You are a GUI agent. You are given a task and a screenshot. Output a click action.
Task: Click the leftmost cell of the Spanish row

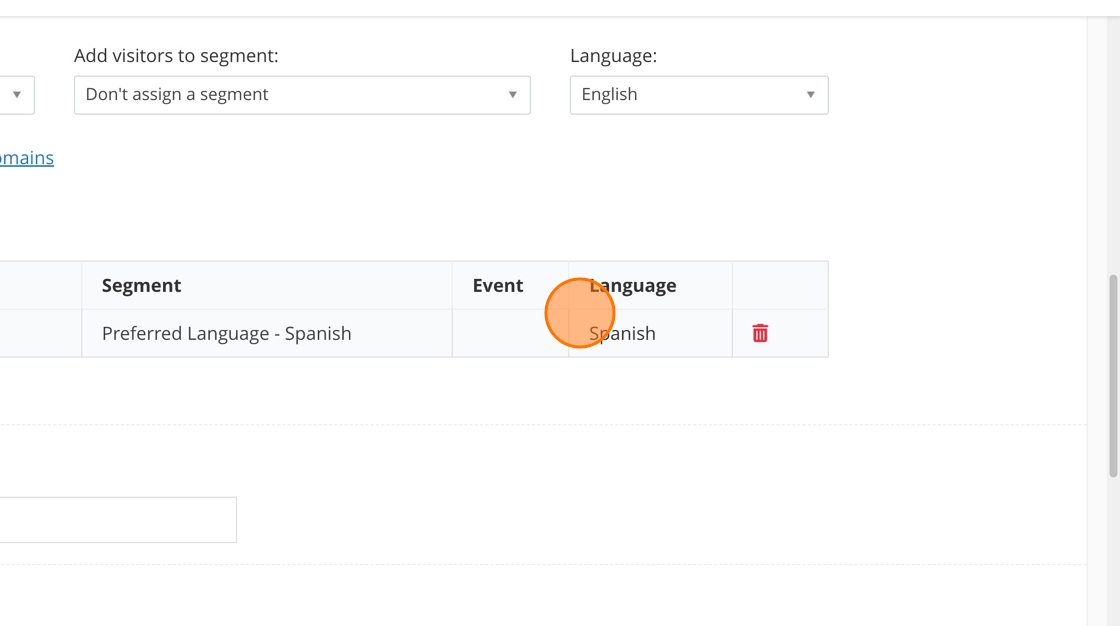[x=40, y=334]
